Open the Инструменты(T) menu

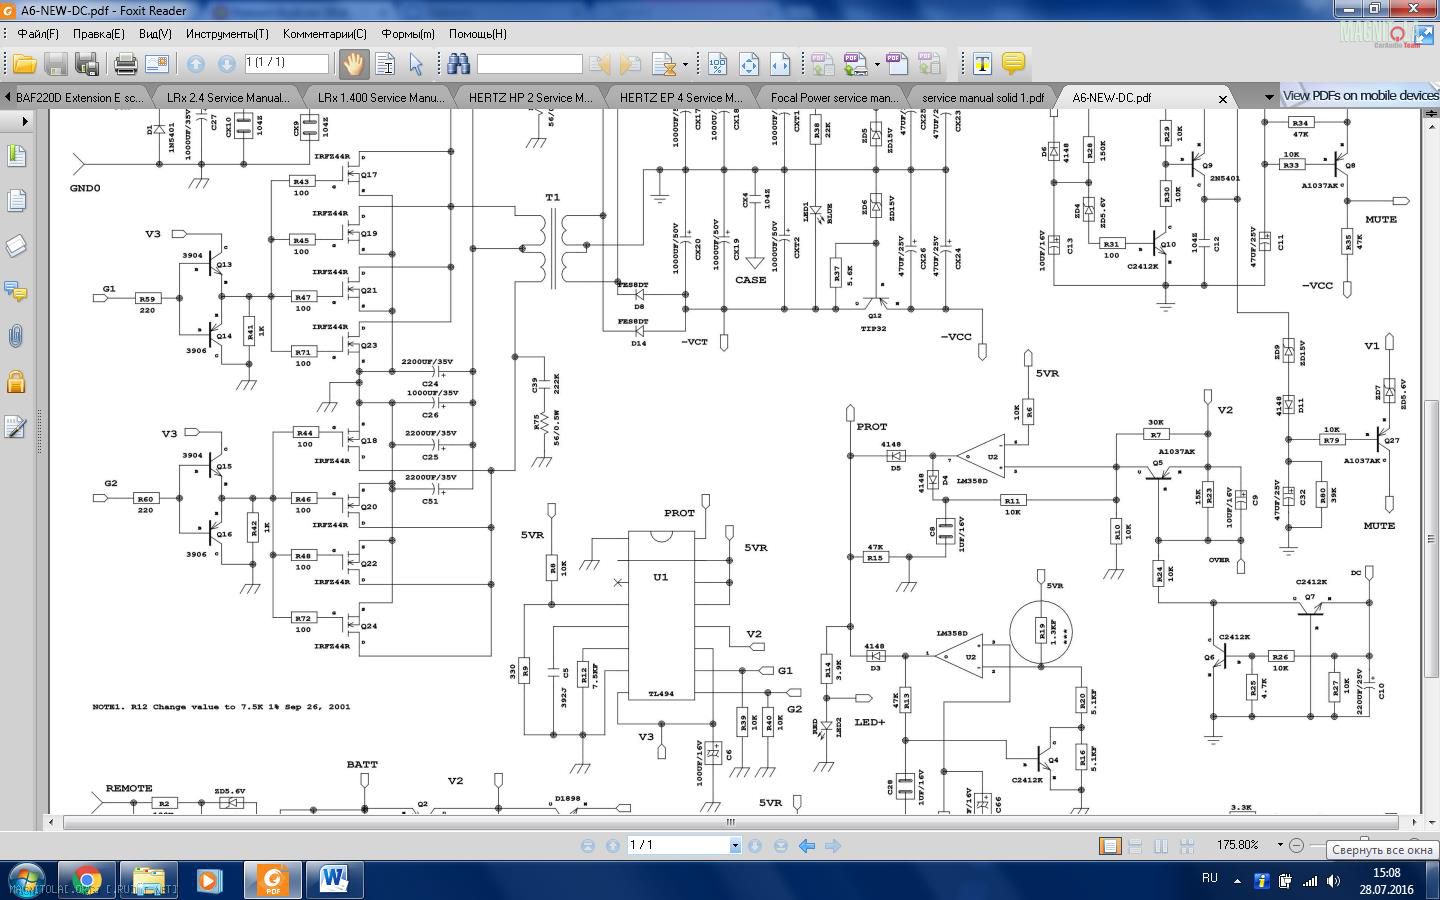click(x=226, y=34)
